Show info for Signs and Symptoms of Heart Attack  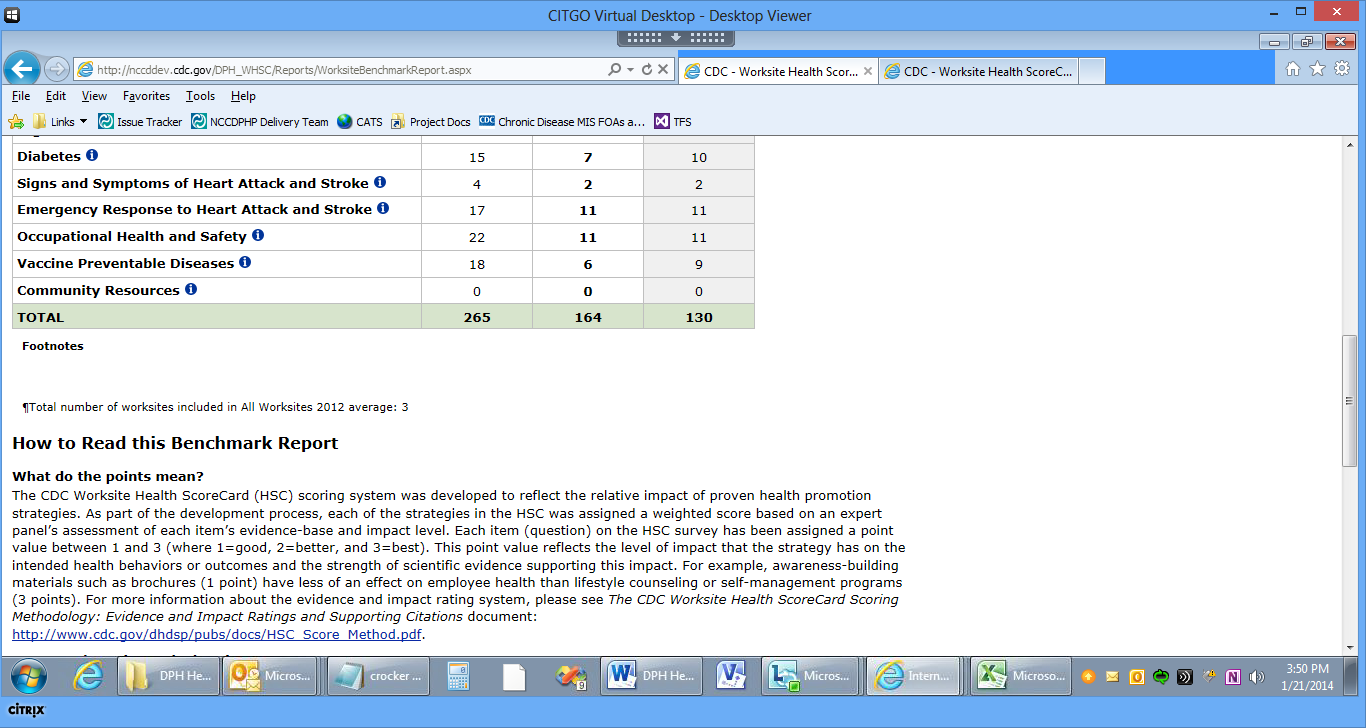(380, 183)
